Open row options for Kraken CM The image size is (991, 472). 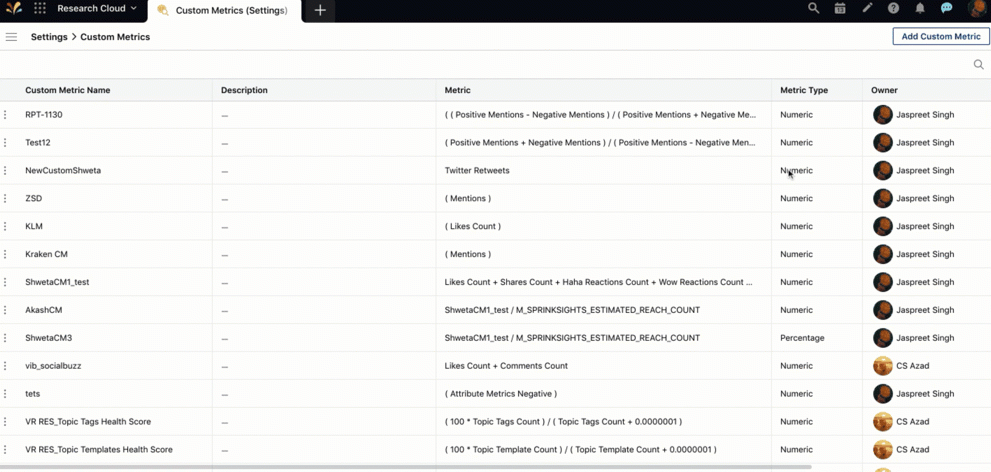[6, 254]
